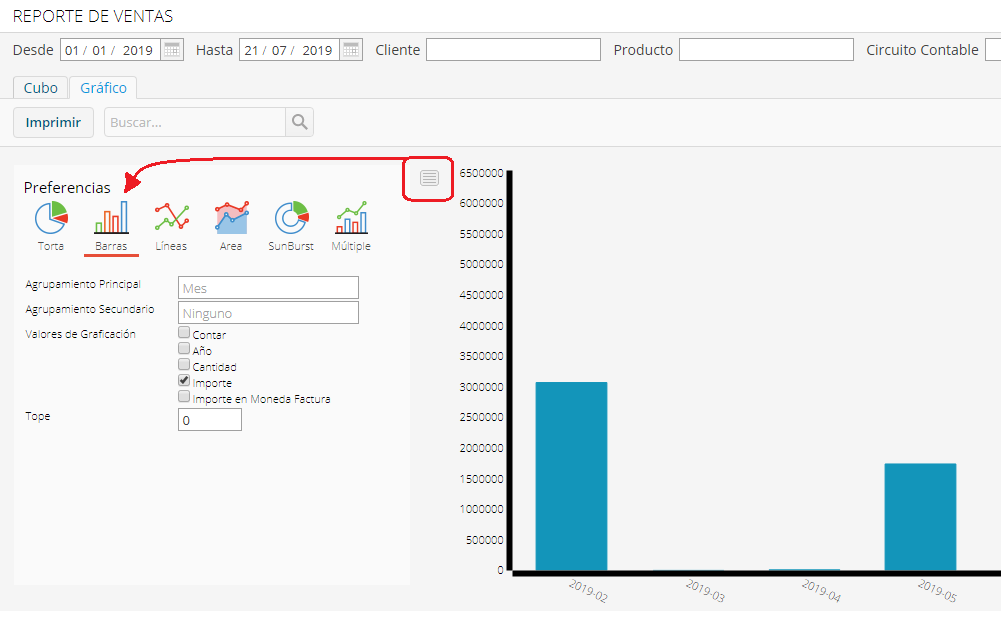Select the Líneas line chart type

tap(171, 226)
